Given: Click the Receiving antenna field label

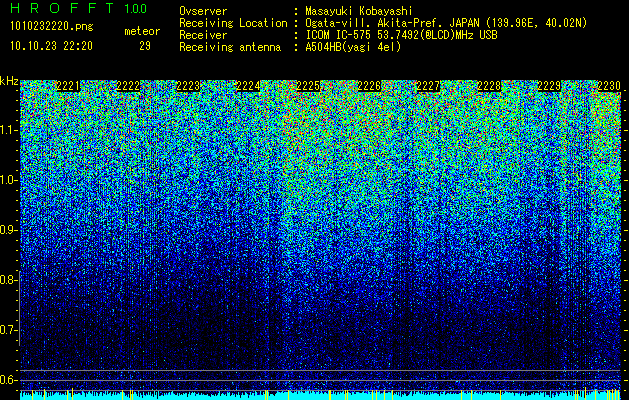Looking at the screenshot, I should (230, 47).
